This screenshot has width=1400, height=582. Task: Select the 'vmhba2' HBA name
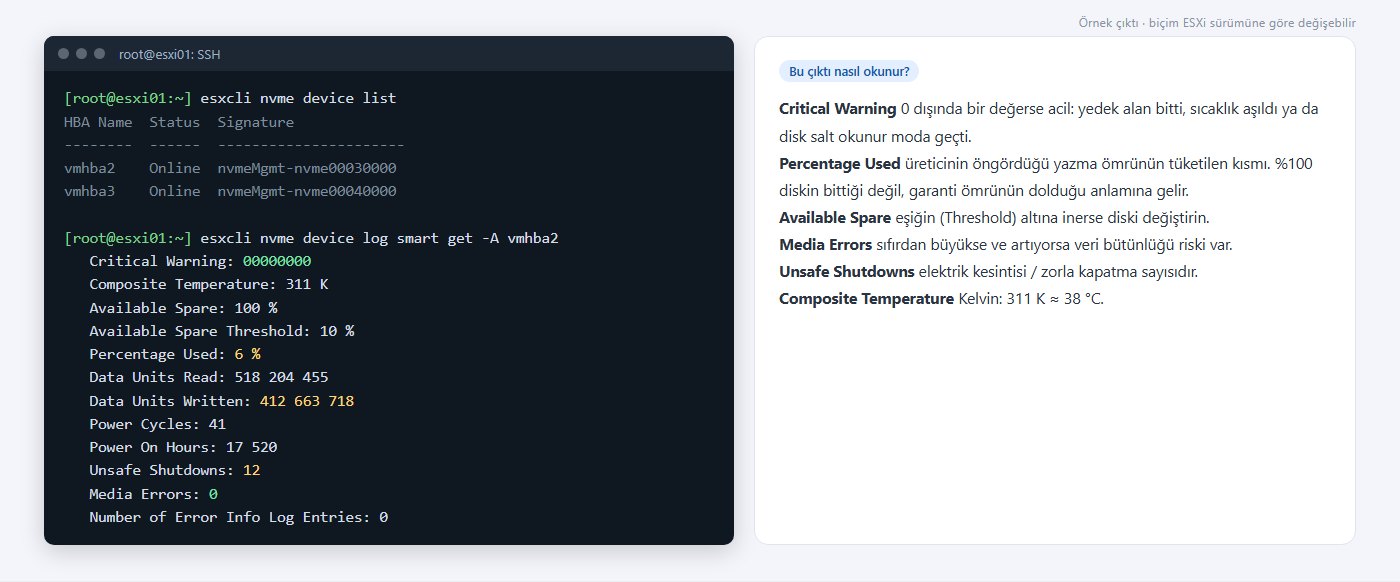pos(90,168)
